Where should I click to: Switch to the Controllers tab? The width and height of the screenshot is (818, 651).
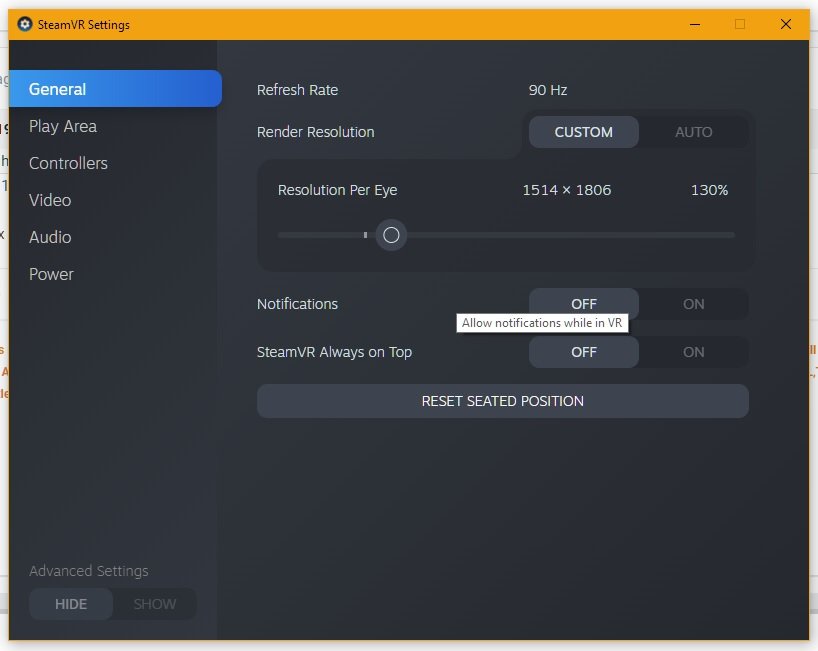point(68,163)
